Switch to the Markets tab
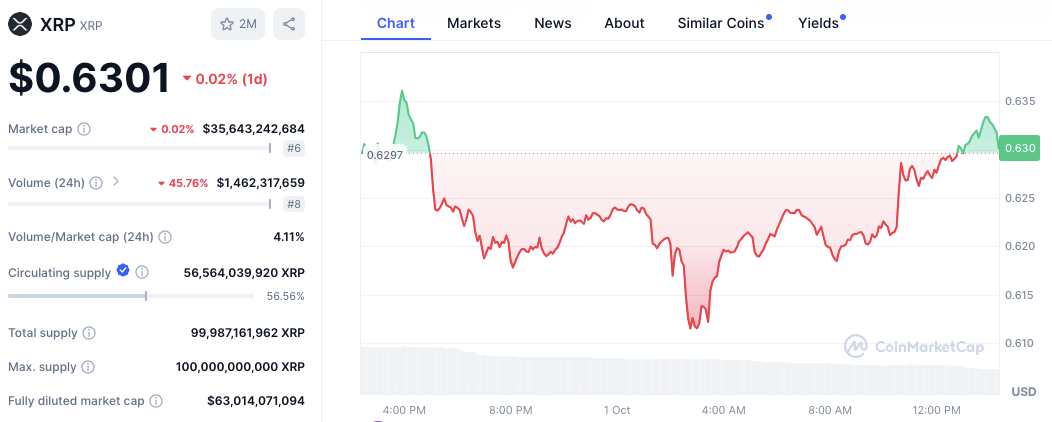1052x422 pixels. (x=474, y=23)
